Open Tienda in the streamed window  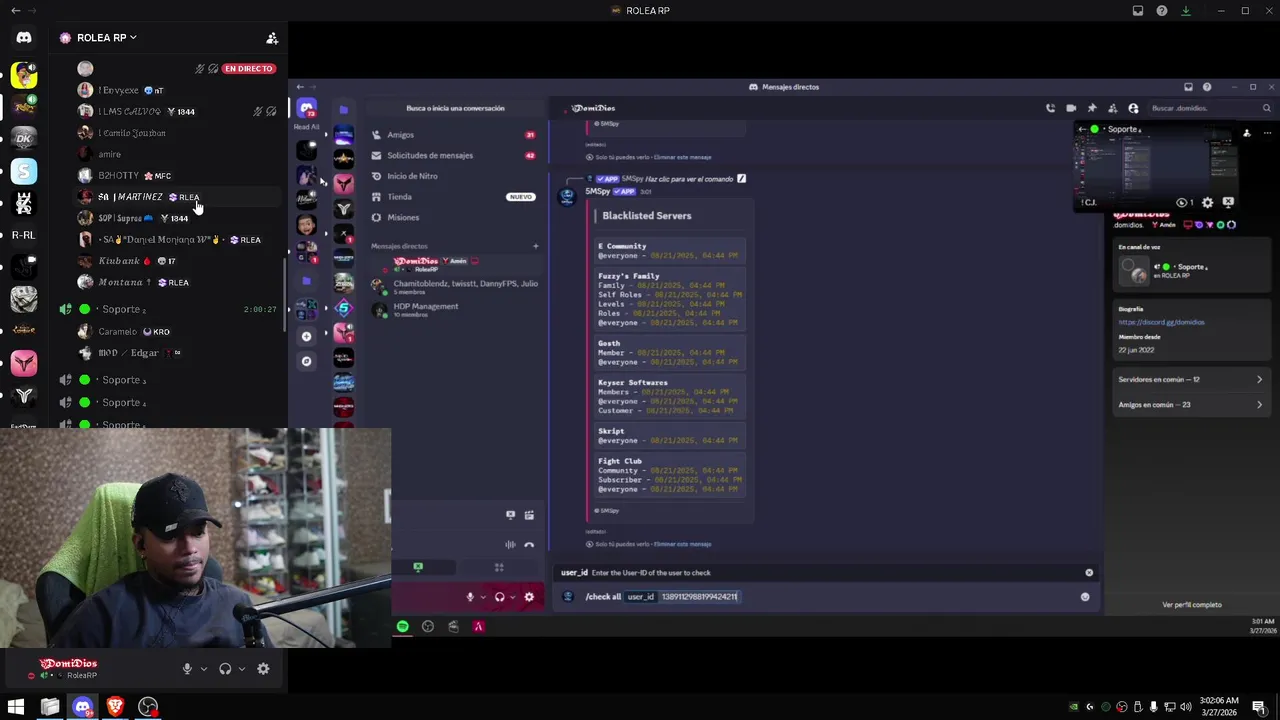455,197
